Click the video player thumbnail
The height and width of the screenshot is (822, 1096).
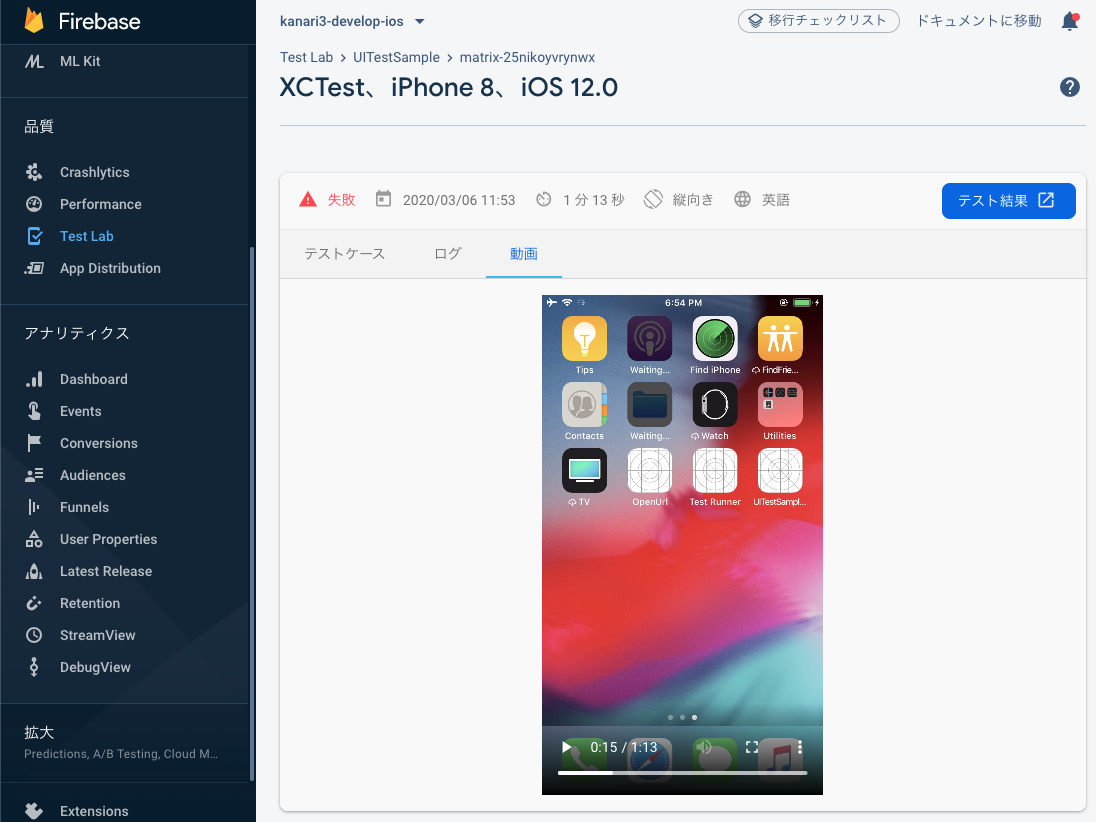click(x=682, y=545)
